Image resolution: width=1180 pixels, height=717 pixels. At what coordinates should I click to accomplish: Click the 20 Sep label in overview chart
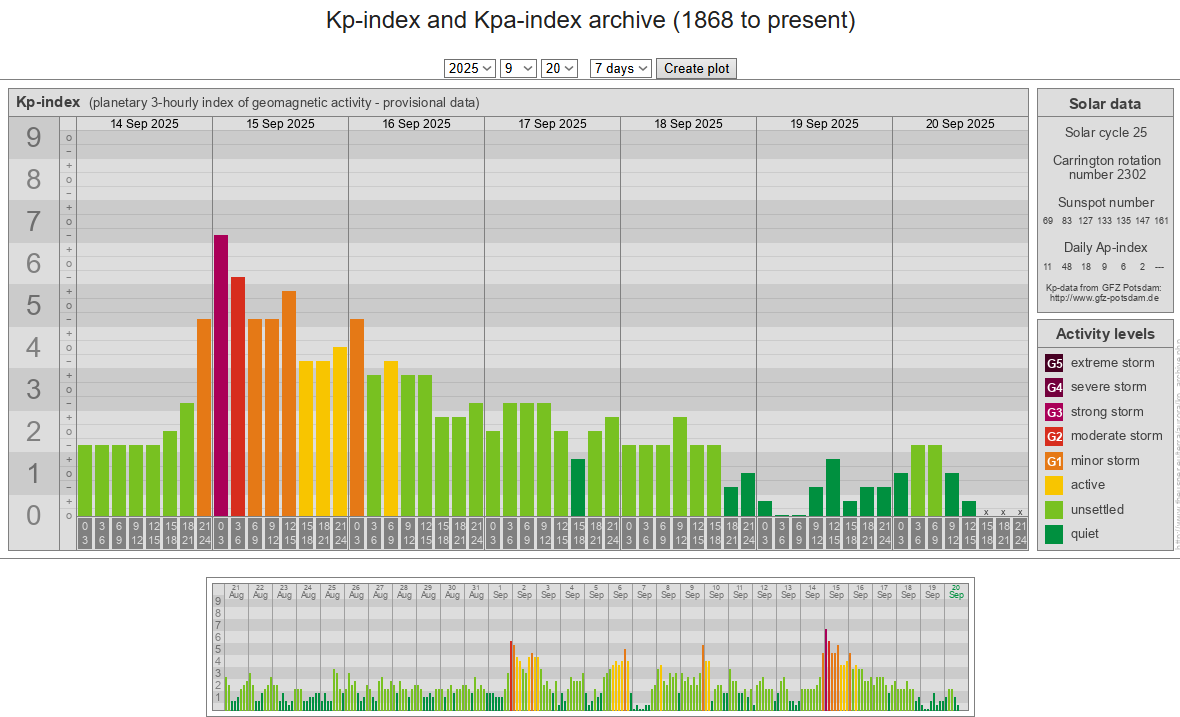click(x=956, y=591)
